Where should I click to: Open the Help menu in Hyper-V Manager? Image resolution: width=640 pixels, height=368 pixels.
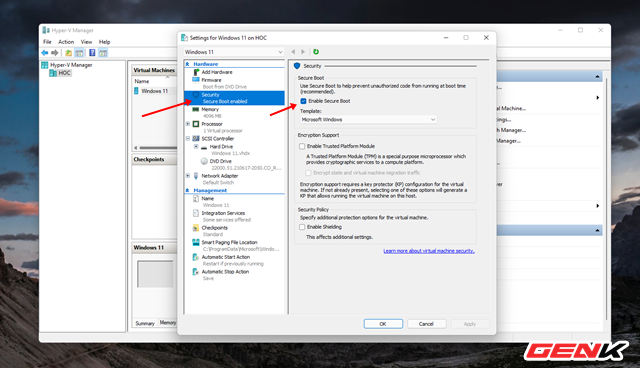point(104,42)
